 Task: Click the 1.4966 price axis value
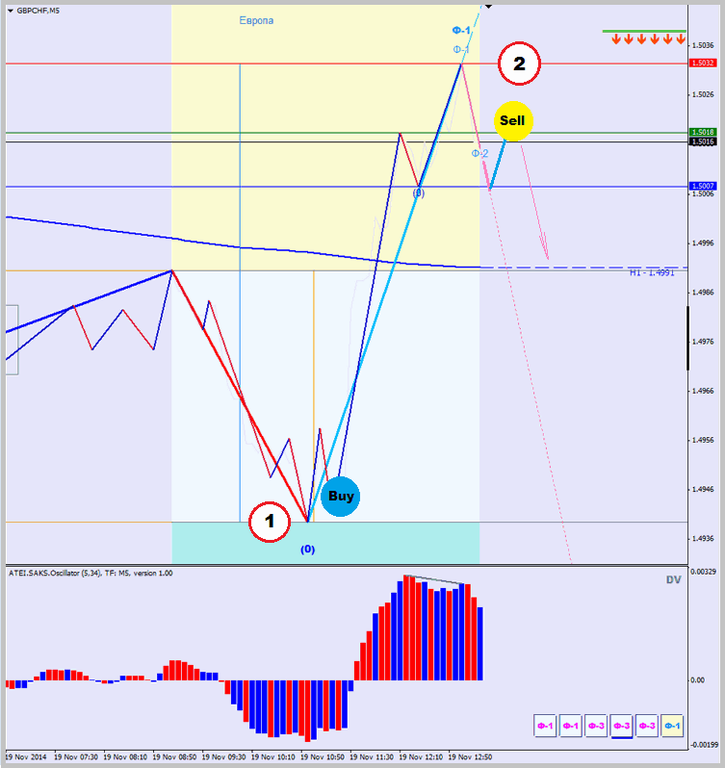tap(702, 391)
